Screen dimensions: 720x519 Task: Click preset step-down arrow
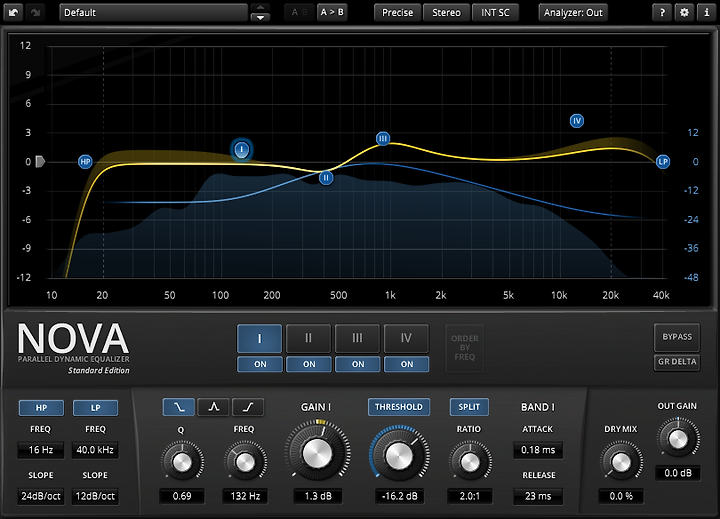pos(260,17)
